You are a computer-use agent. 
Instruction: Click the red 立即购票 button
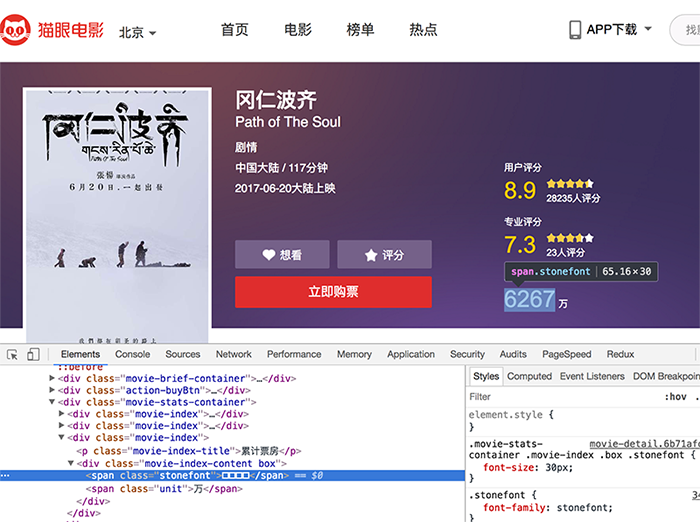333,292
